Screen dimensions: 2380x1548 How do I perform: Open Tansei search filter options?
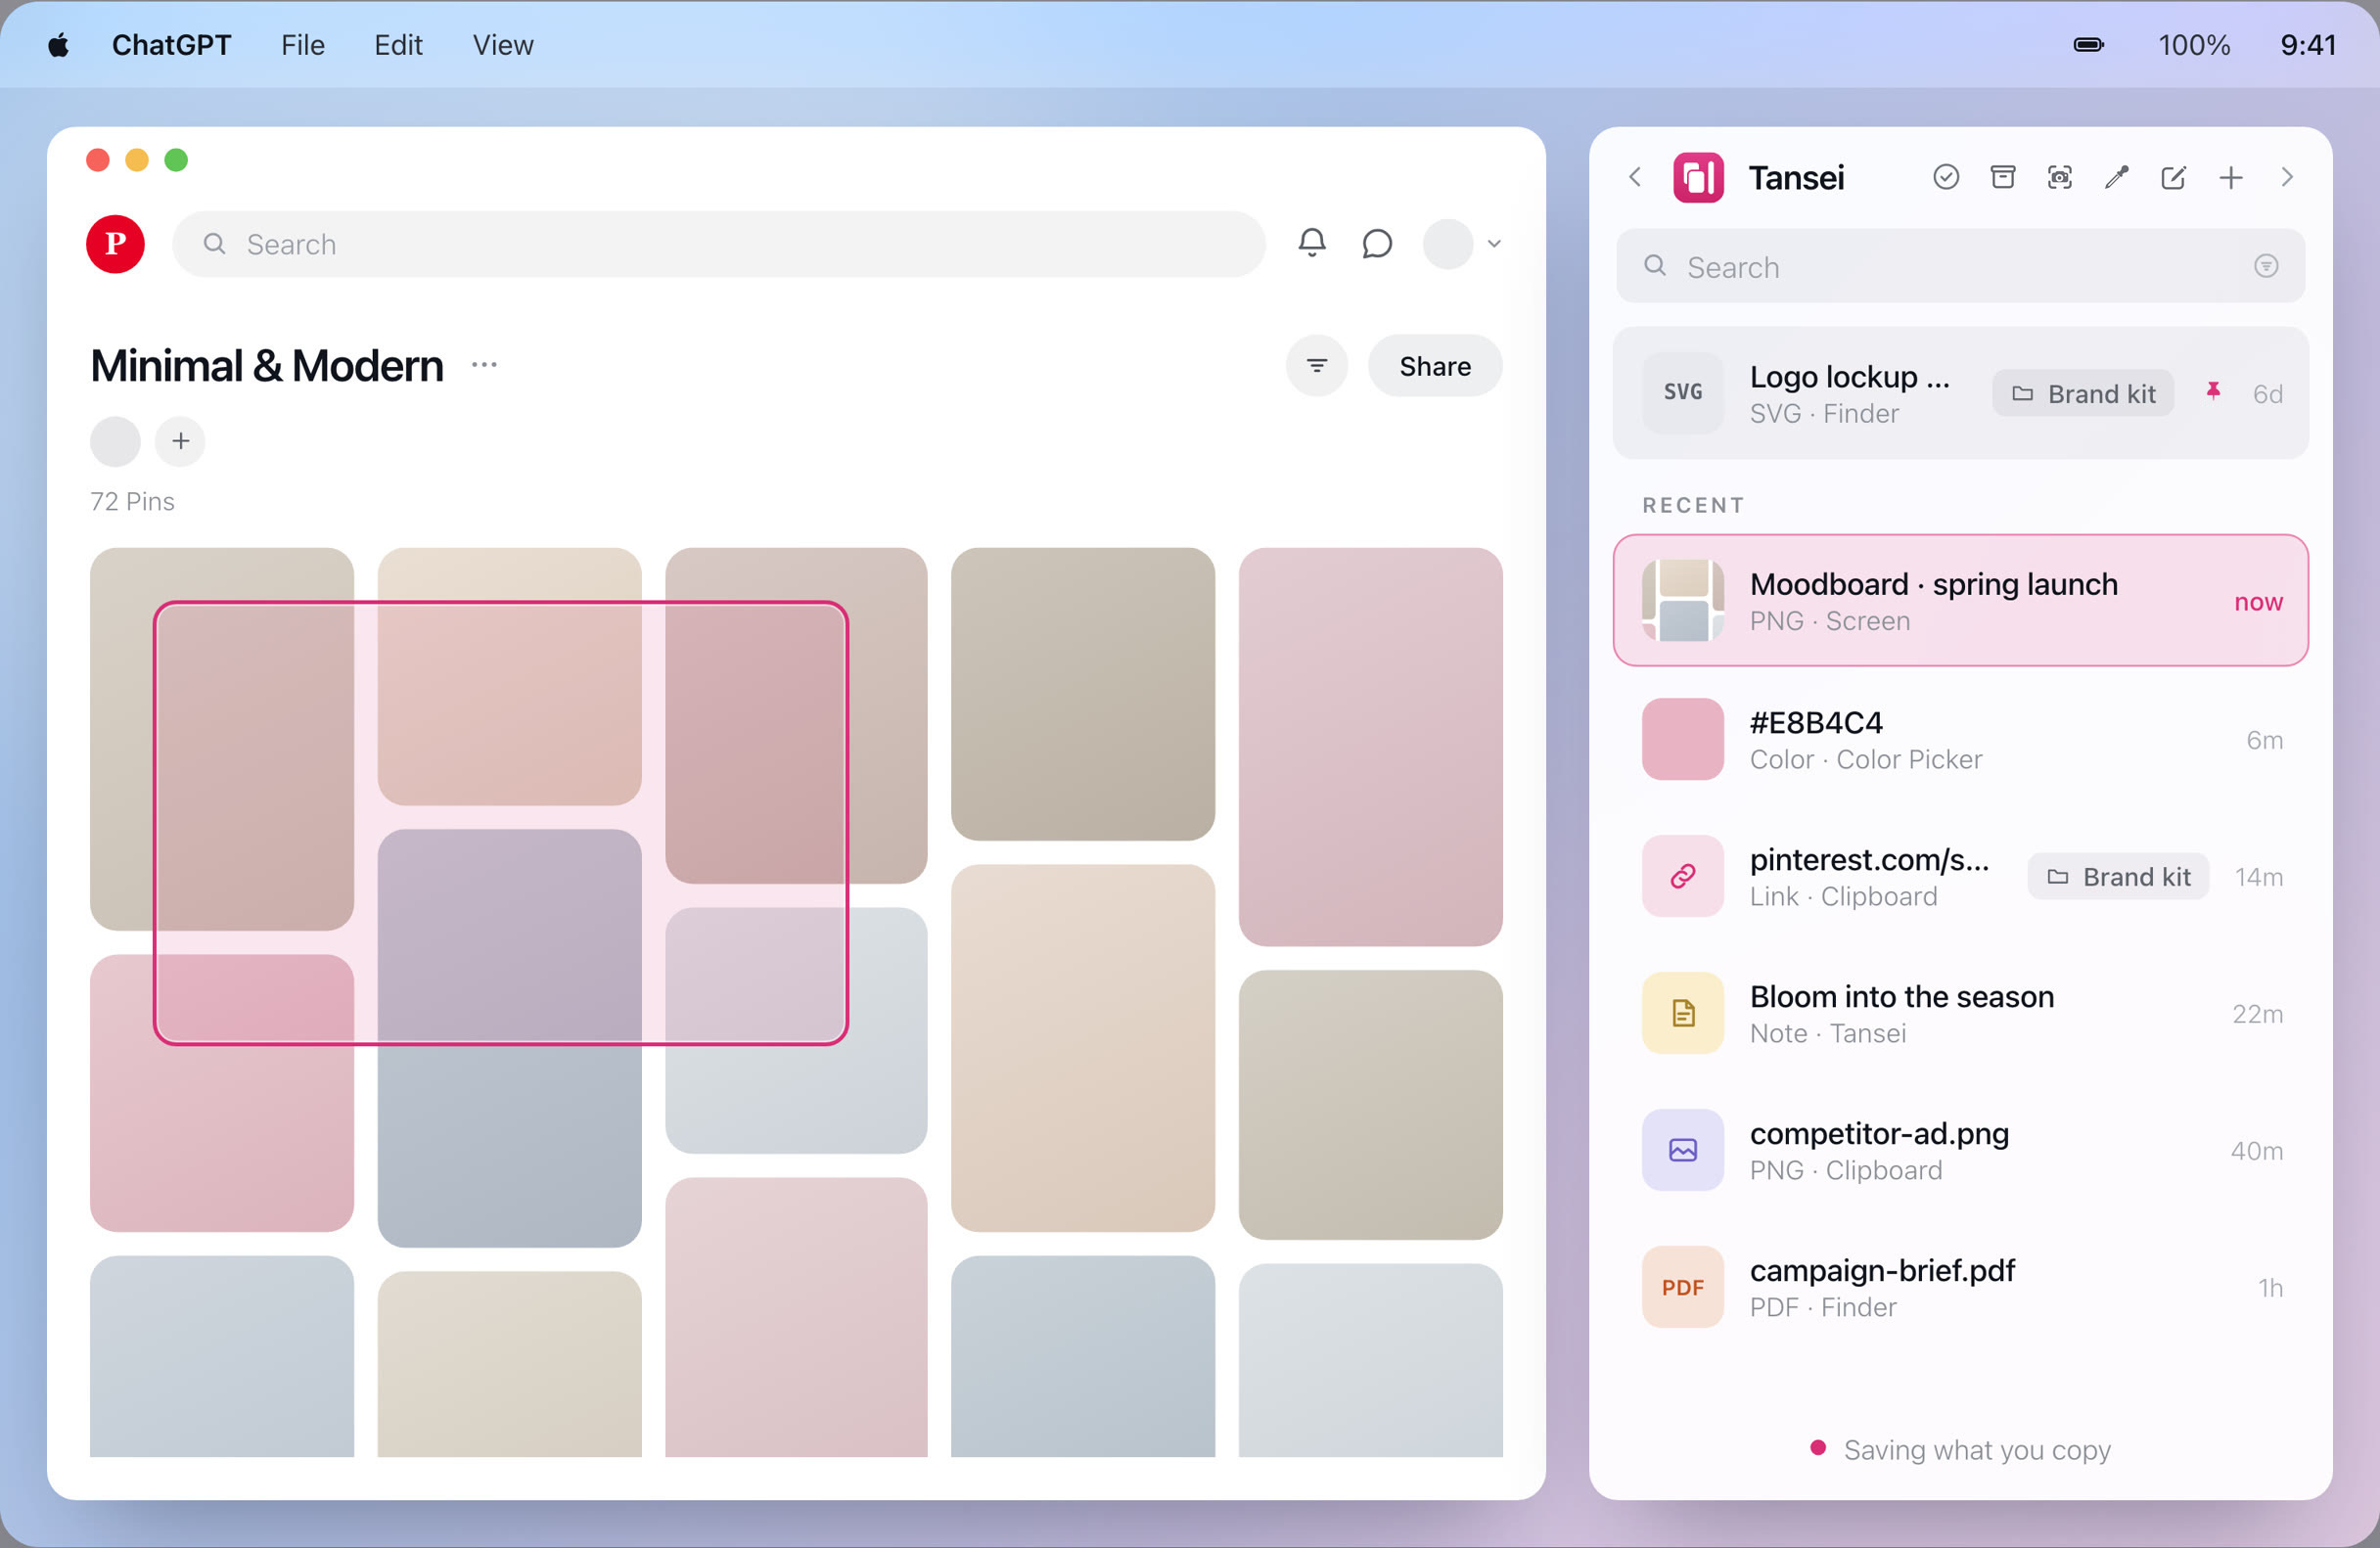[x=2266, y=266]
